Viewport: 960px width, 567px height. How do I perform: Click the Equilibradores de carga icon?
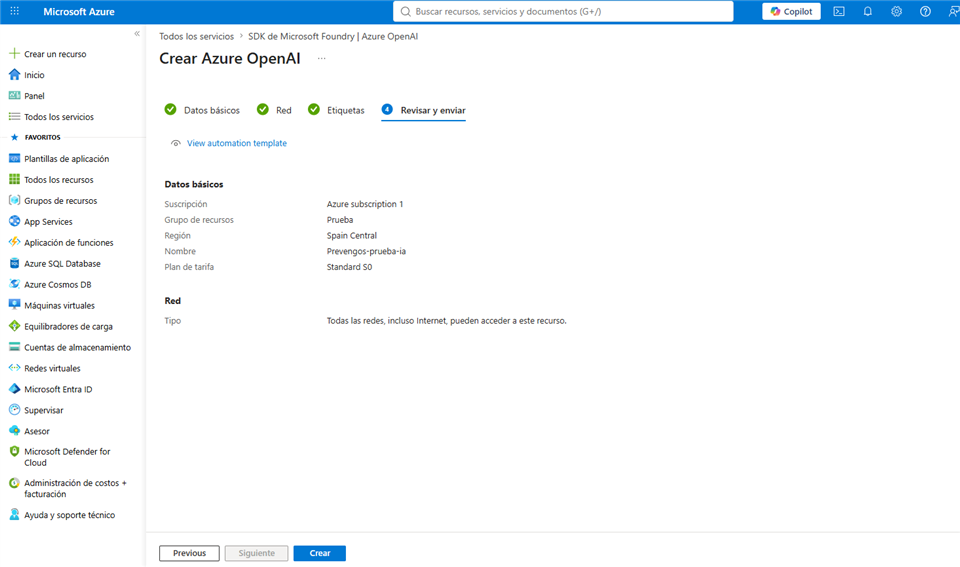14,326
